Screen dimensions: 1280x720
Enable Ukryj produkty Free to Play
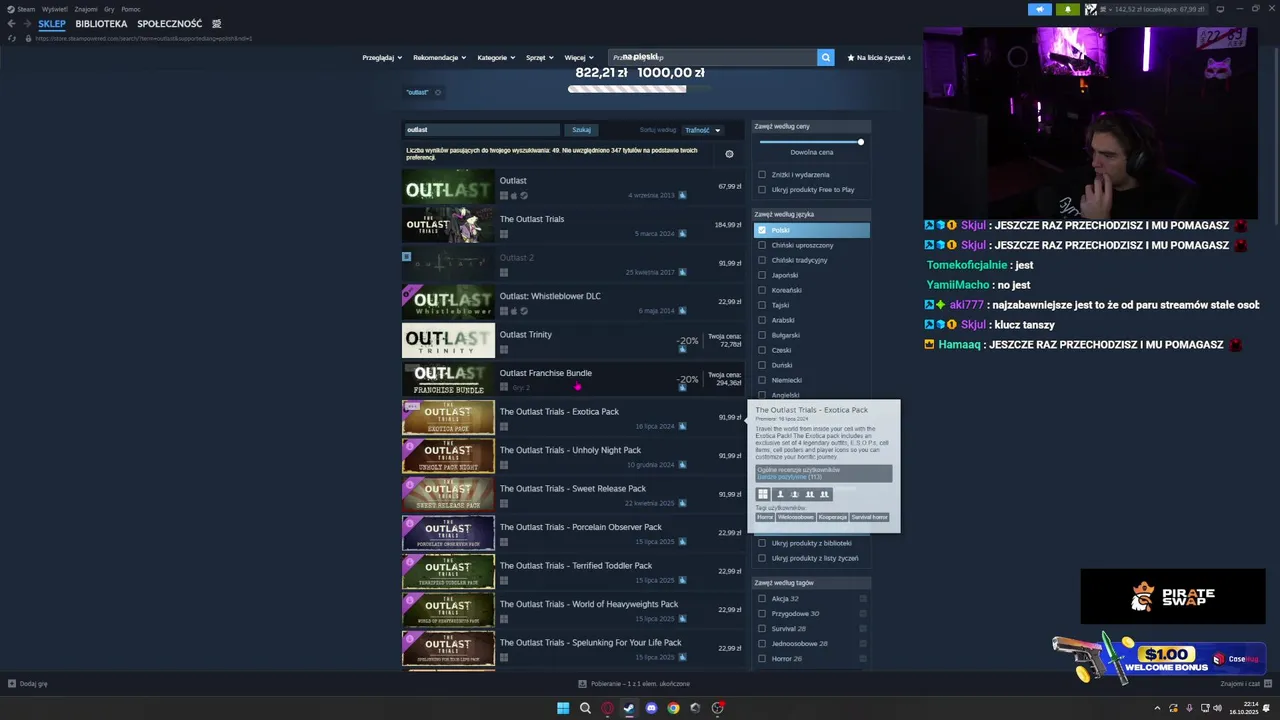point(762,190)
